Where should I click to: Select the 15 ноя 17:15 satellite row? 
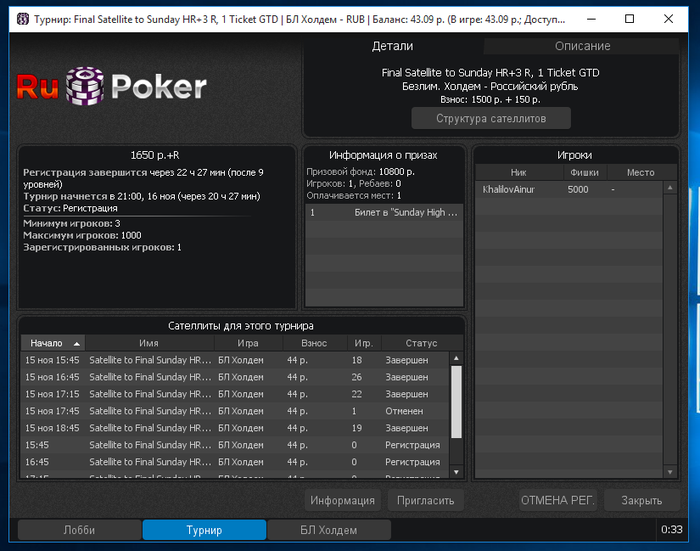pos(235,394)
